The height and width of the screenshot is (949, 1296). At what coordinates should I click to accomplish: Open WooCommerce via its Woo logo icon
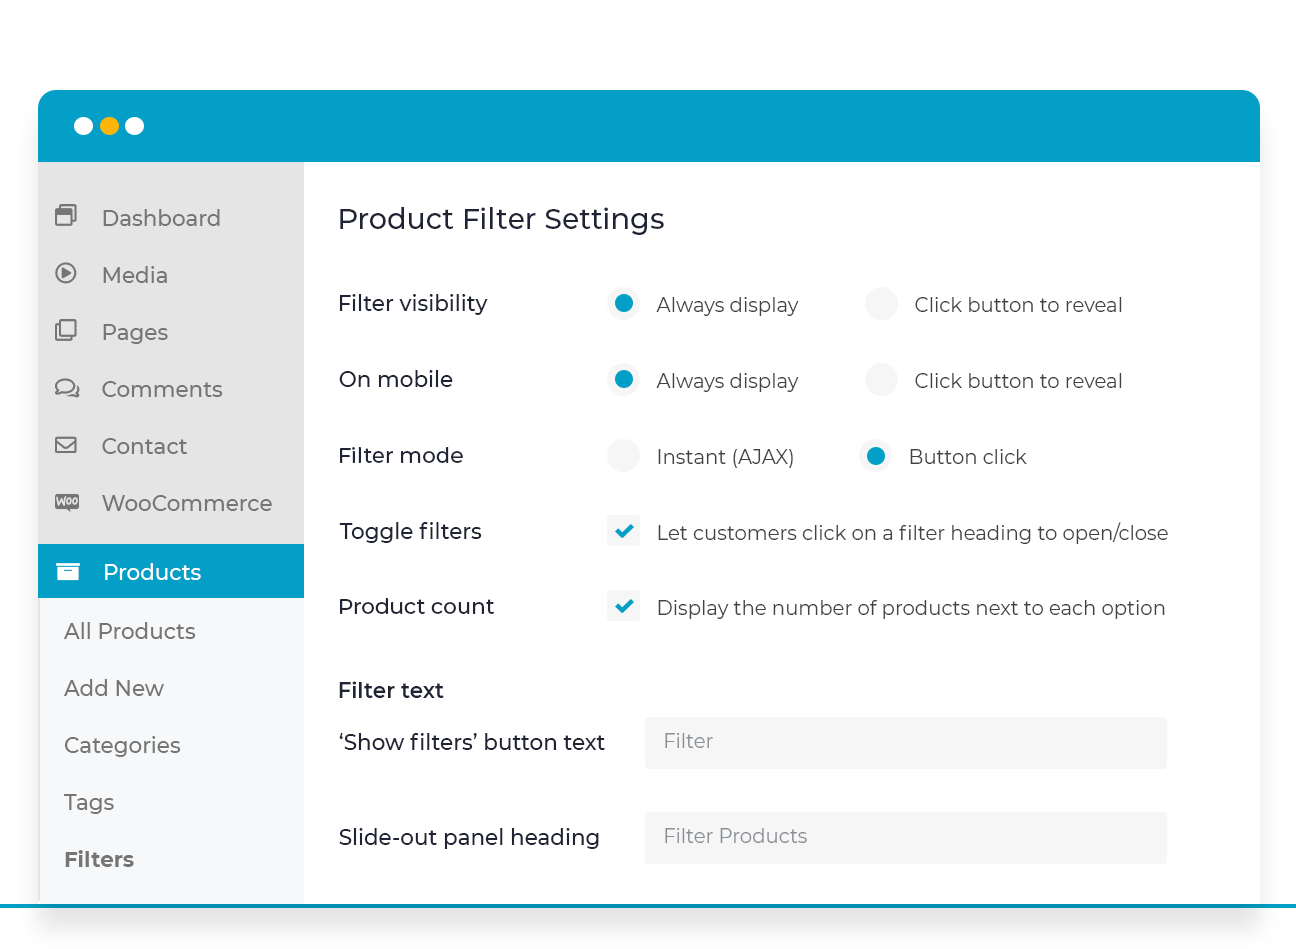pos(65,502)
